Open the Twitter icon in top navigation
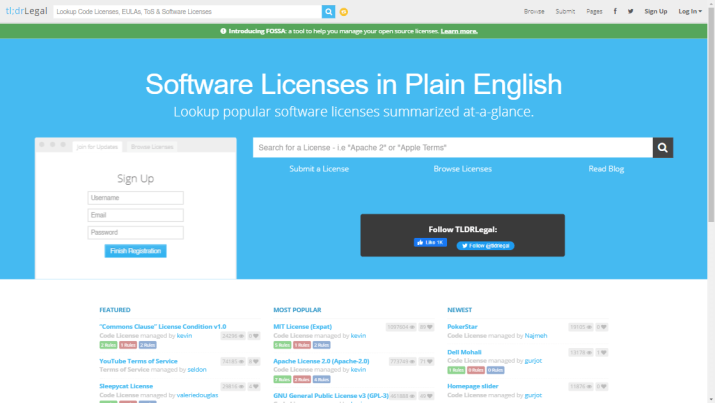Image resolution: width=715 pixels, height=403 pixels. 629,11
